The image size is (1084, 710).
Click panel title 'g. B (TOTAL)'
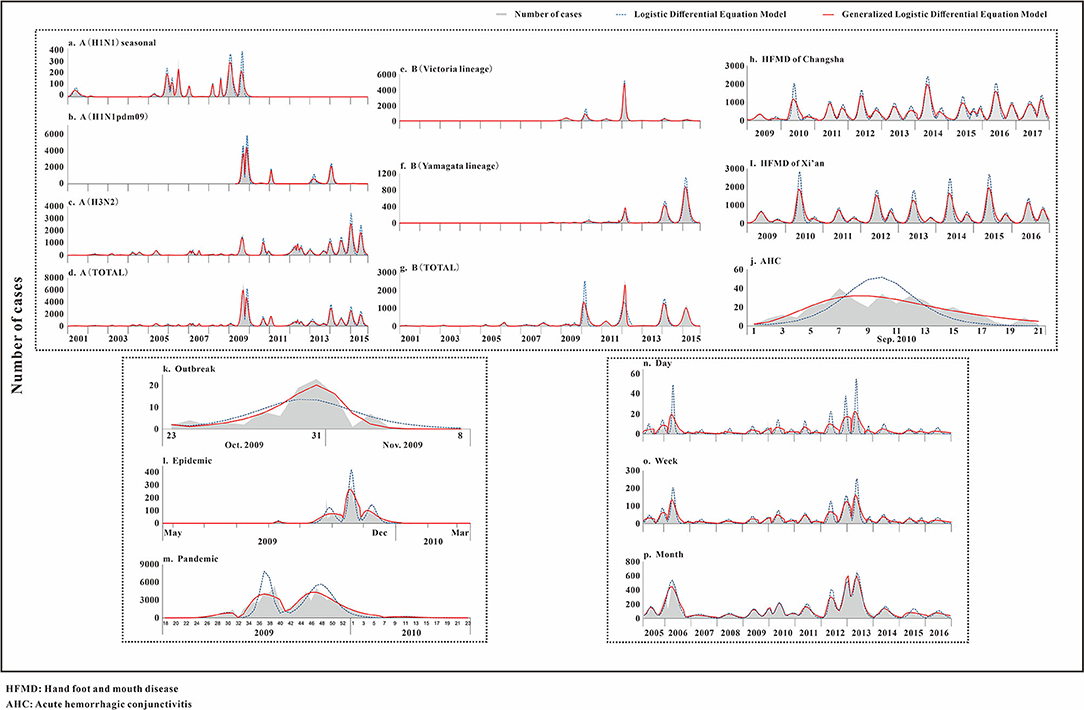430,268
